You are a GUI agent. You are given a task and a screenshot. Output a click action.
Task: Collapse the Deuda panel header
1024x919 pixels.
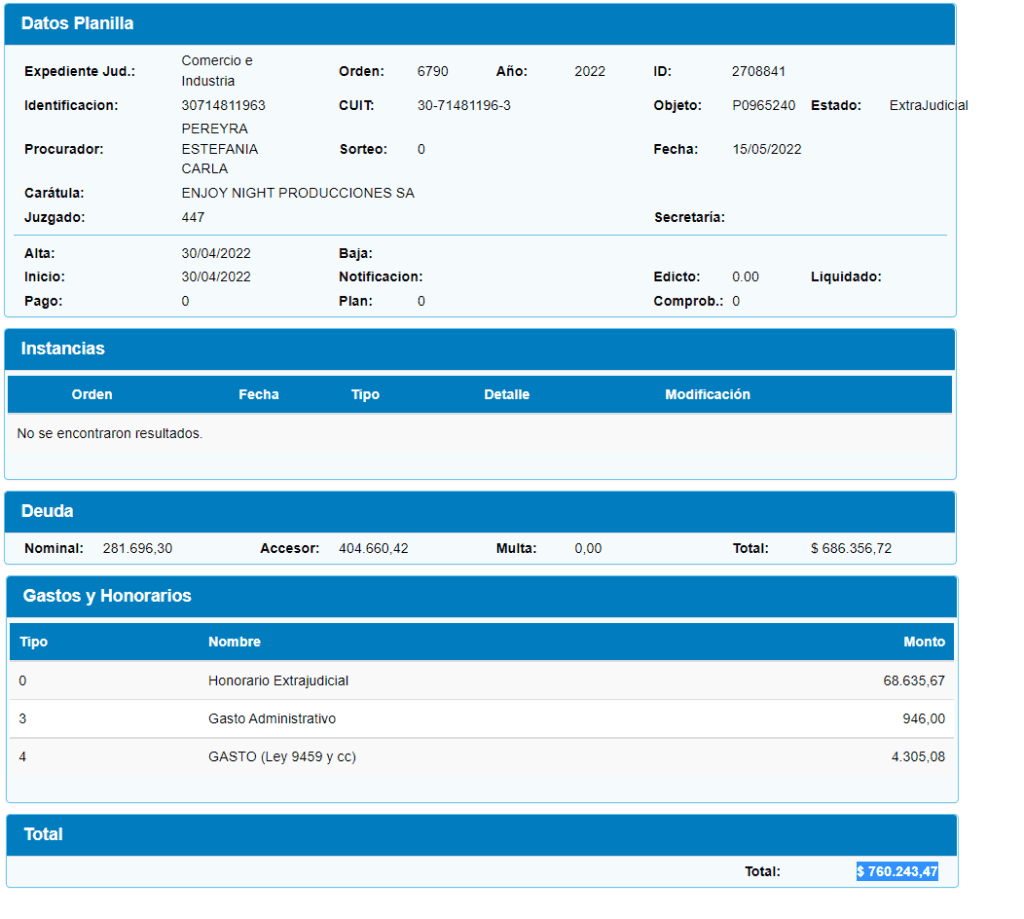tap(479, 511)
